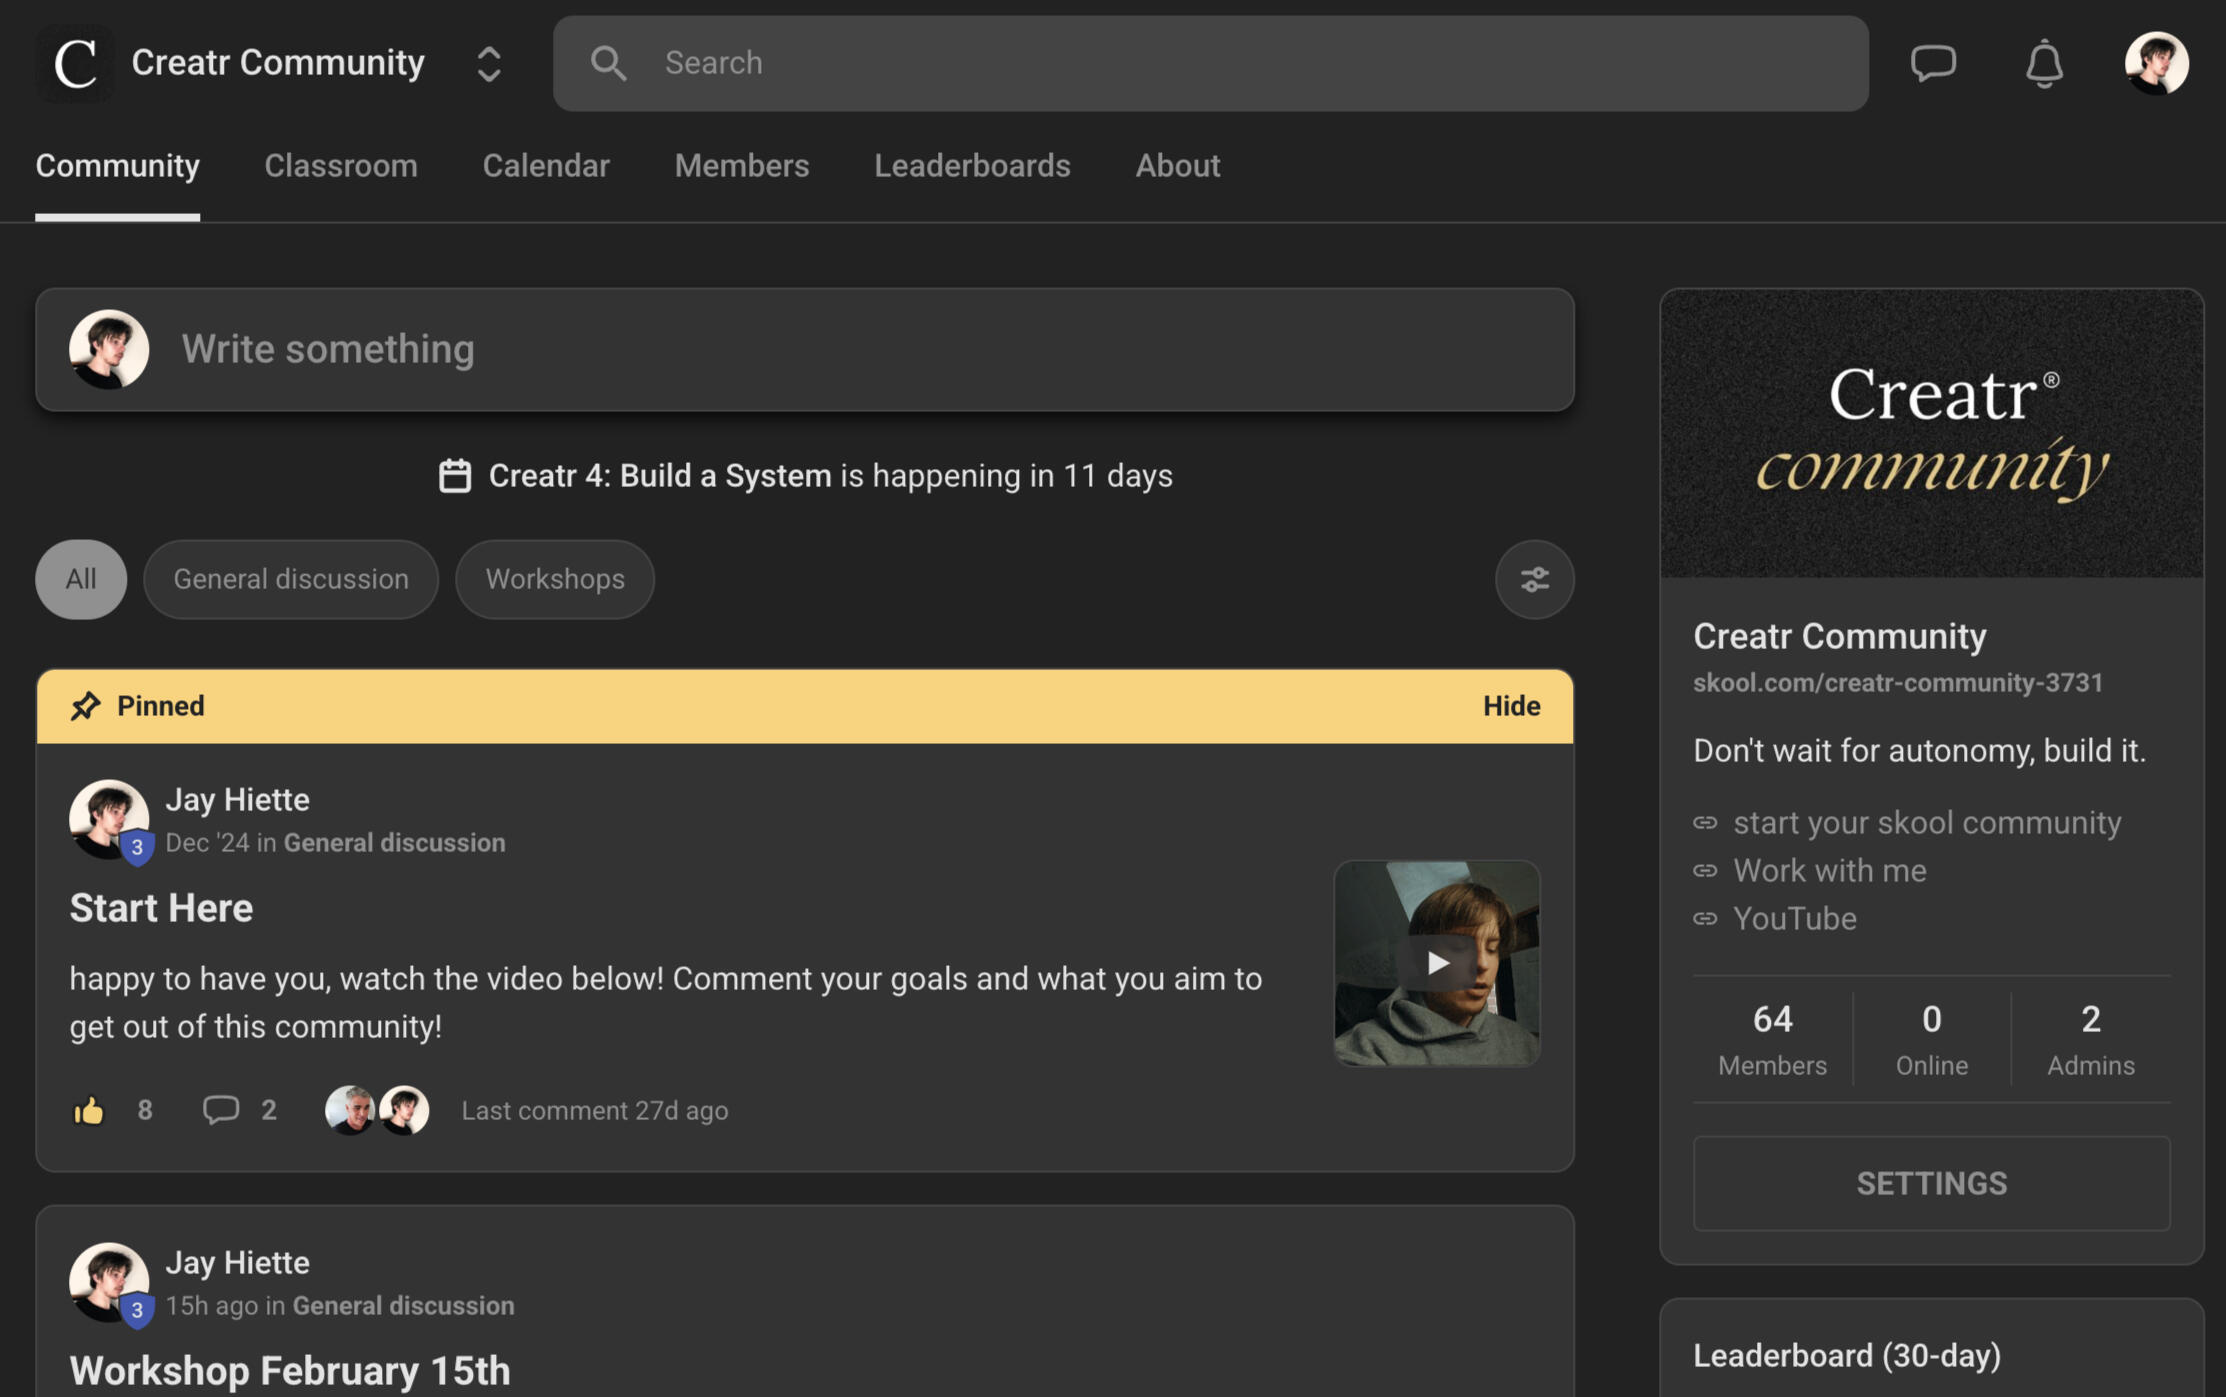Open Creatr 4: Build a System event
Image resolution: width=2226 pixels, height=1397 pixels.
pyautogui.click(x=660, y=476)
